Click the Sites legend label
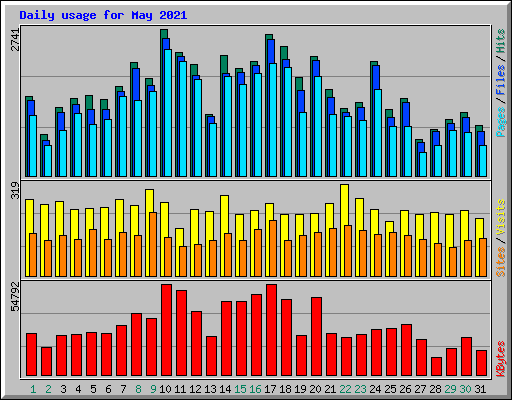This screenshot has height=400, width=512. coord(501,262)
